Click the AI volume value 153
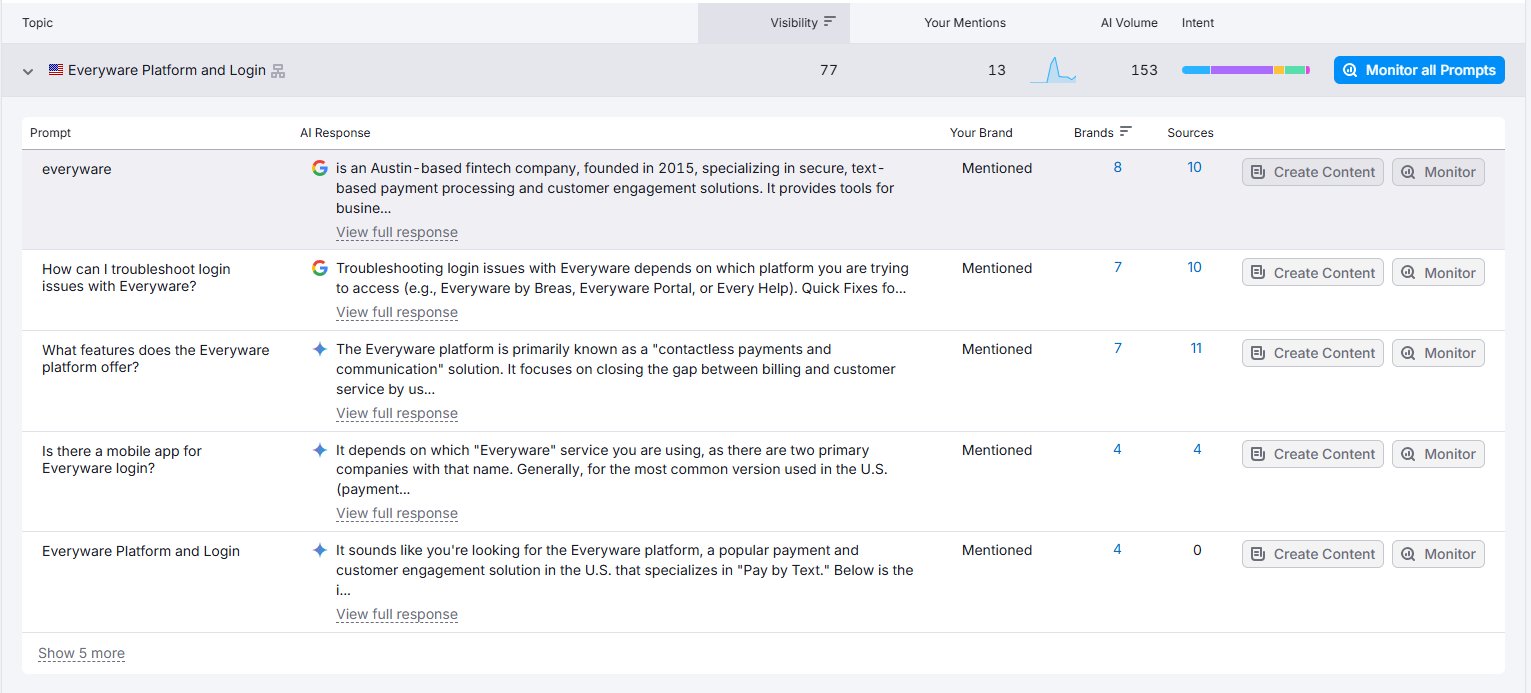 (x=1144, y=70)
